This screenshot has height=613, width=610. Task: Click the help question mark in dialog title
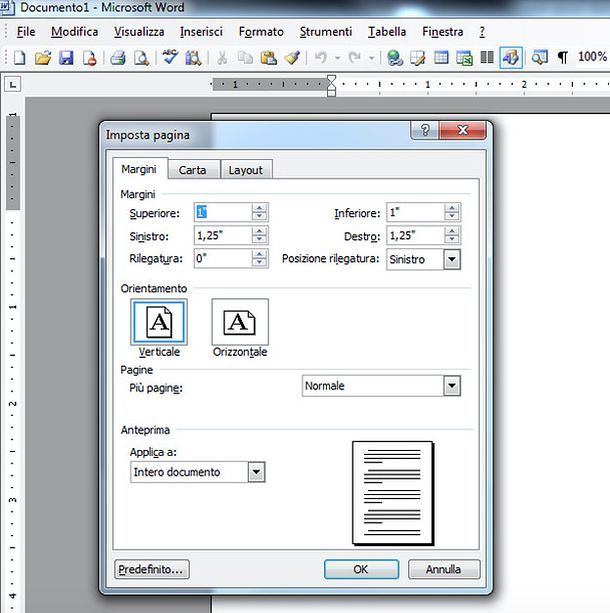pos(425,130)
